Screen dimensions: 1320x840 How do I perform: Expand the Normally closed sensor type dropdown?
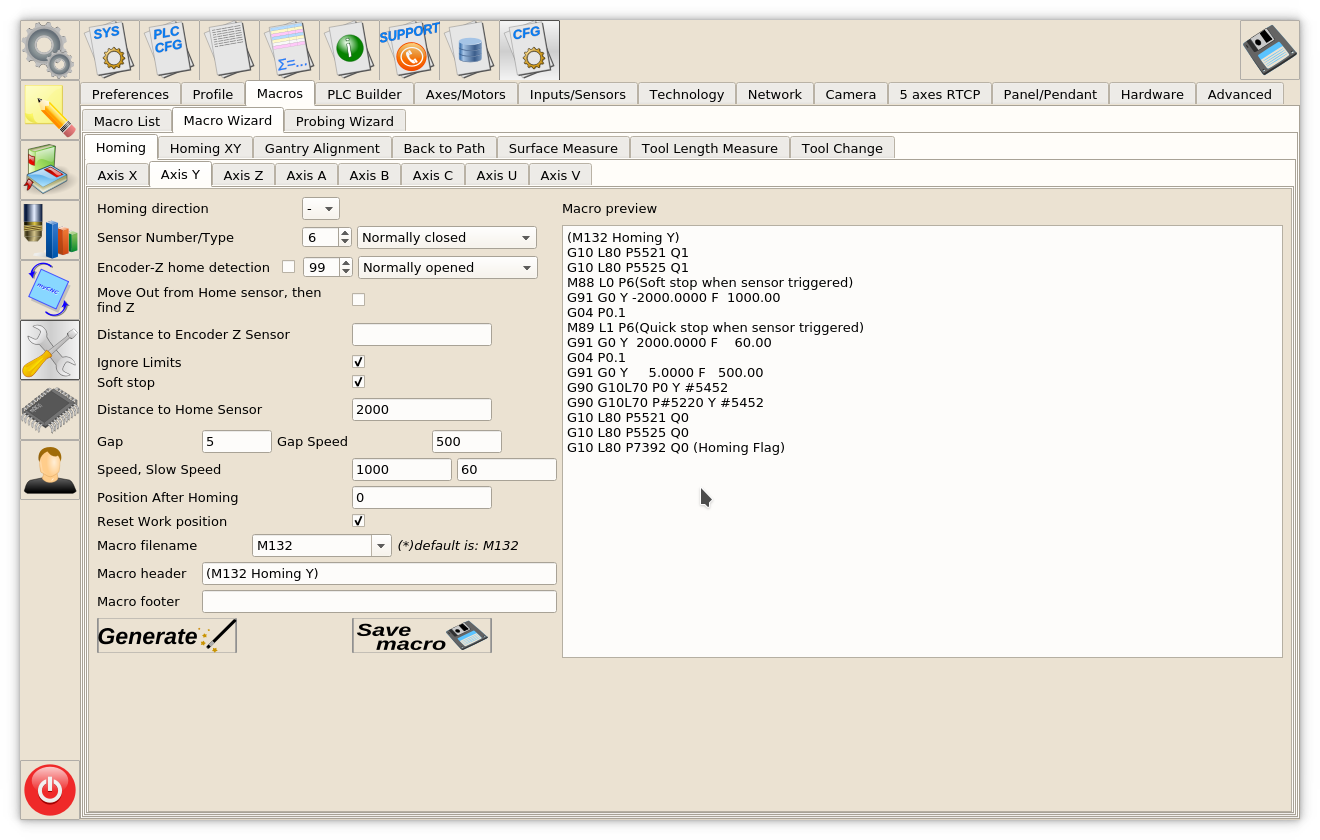[446, 238]
